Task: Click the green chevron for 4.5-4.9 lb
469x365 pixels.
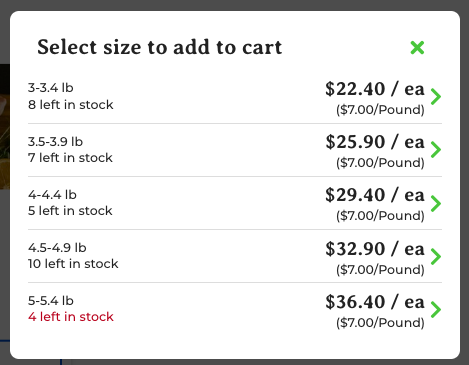Action: tap(436, 256)
